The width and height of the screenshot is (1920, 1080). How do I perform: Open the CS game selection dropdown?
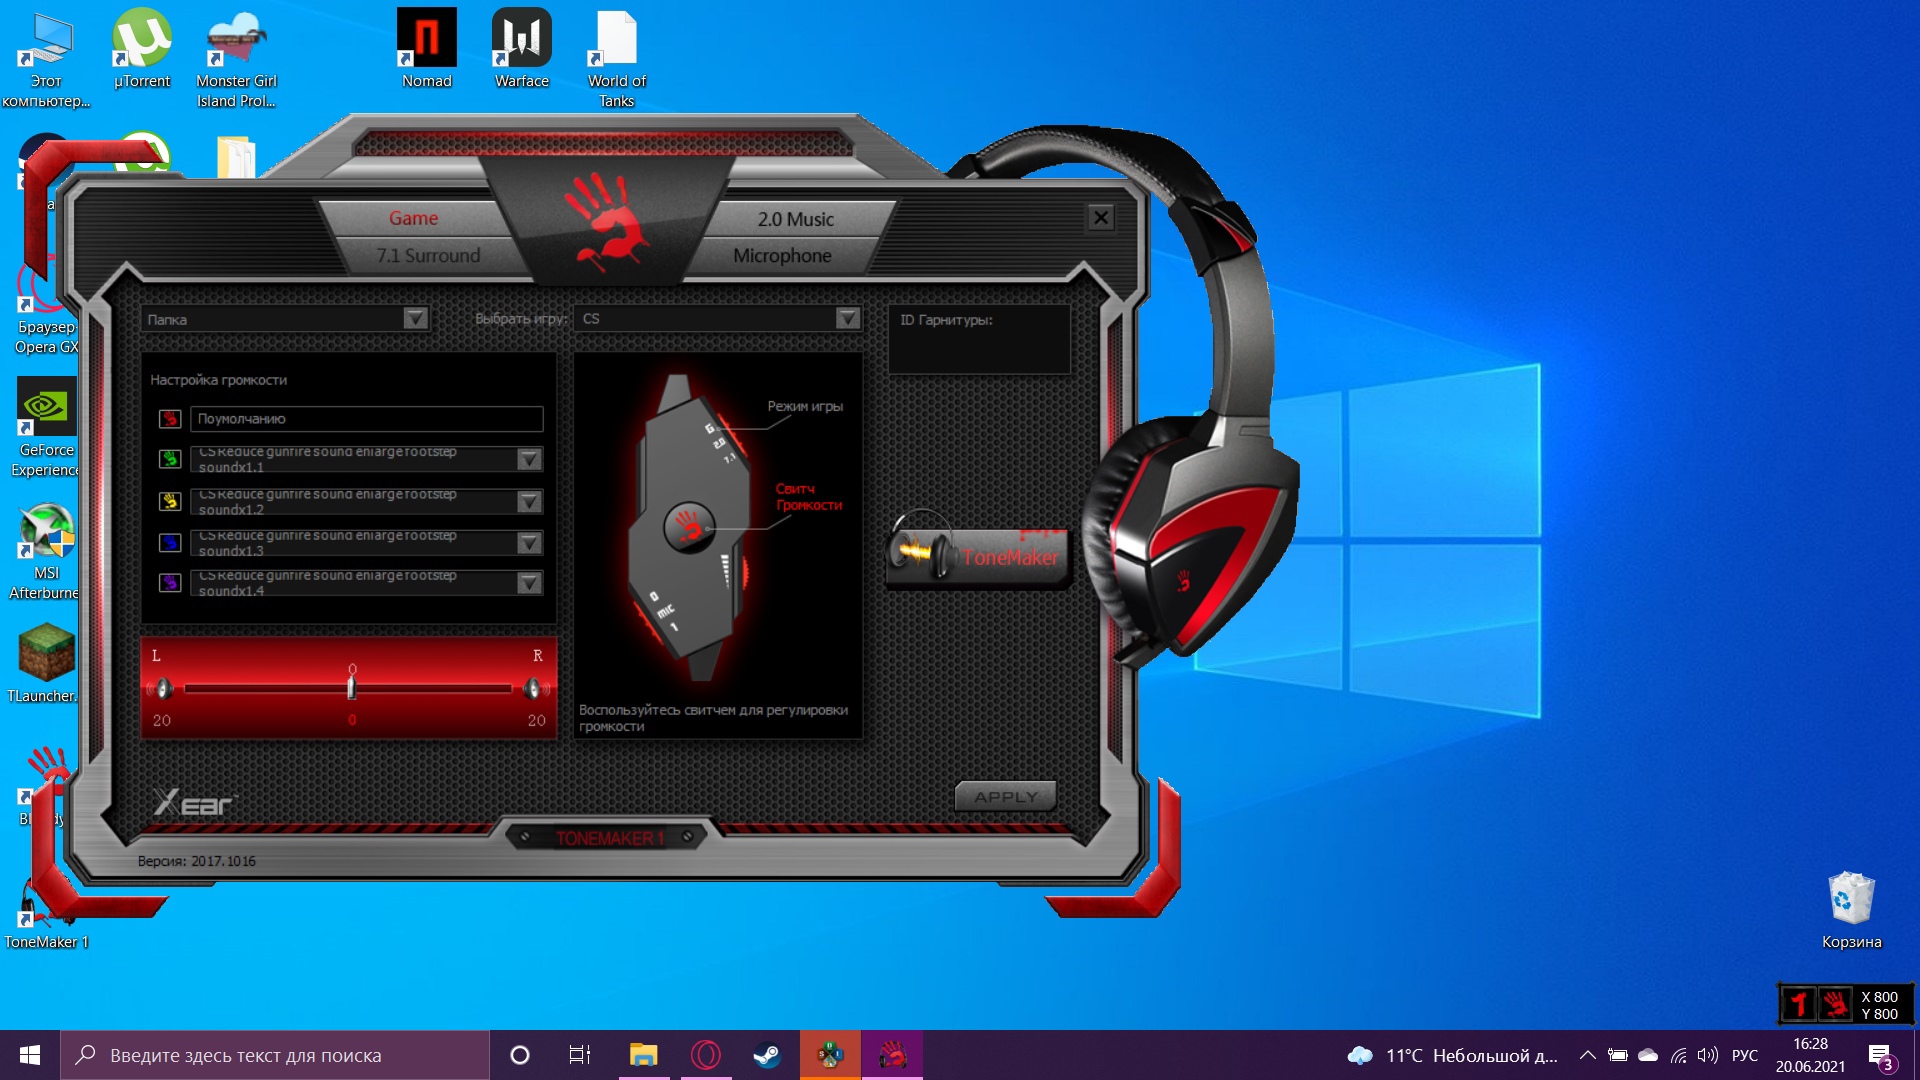pyautogui.click(x=847, y=319)
